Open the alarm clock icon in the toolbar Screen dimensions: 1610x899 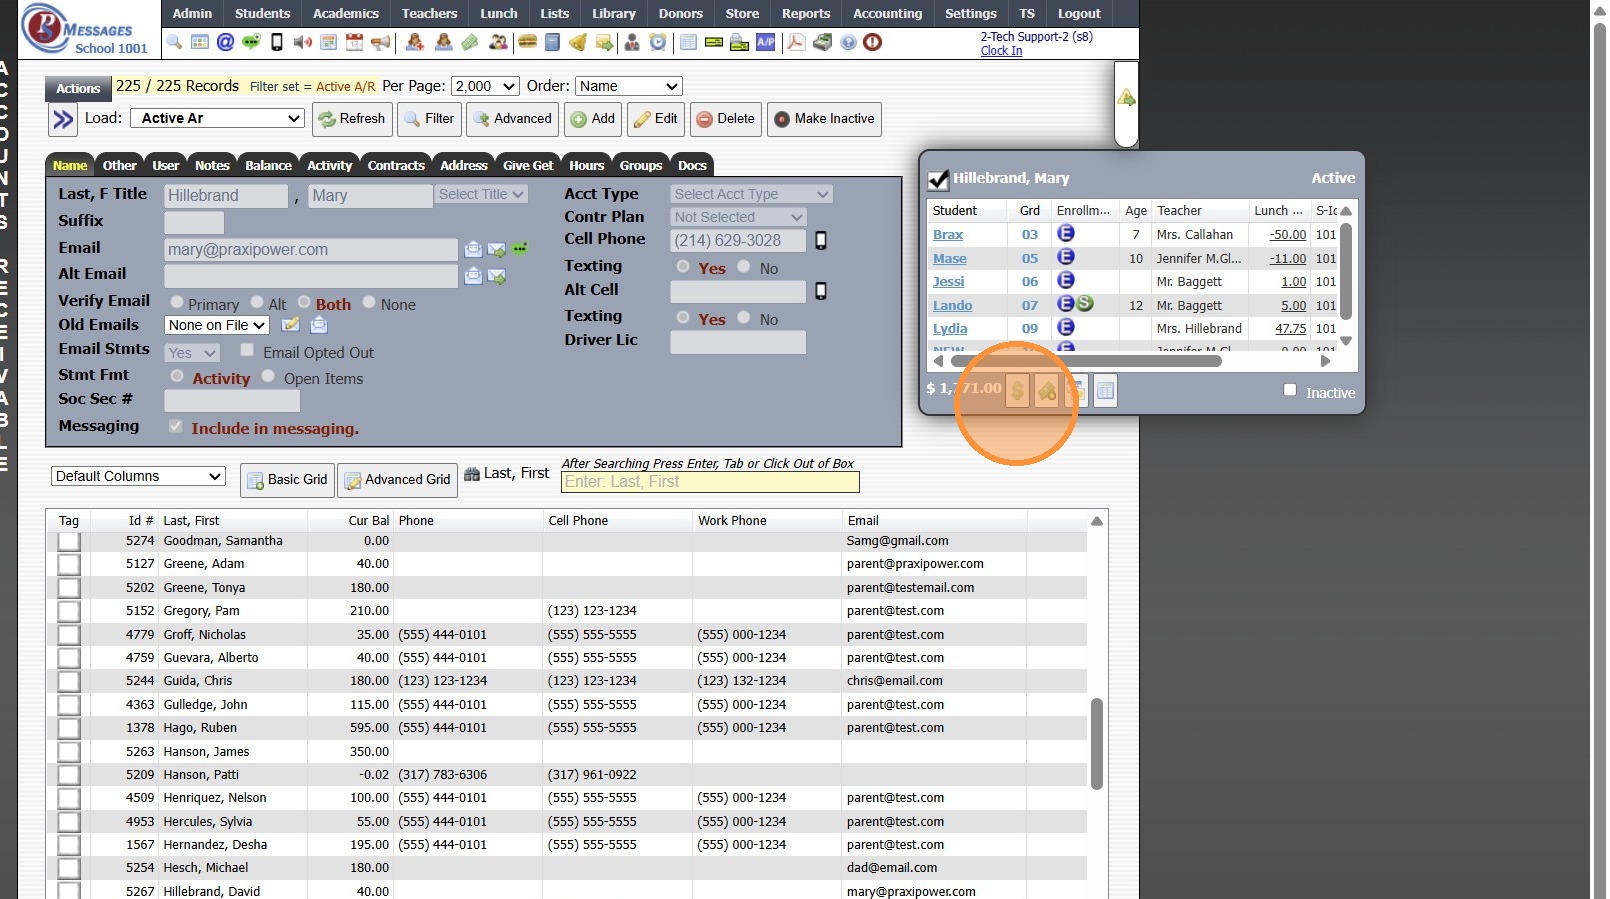coord(658,42)
